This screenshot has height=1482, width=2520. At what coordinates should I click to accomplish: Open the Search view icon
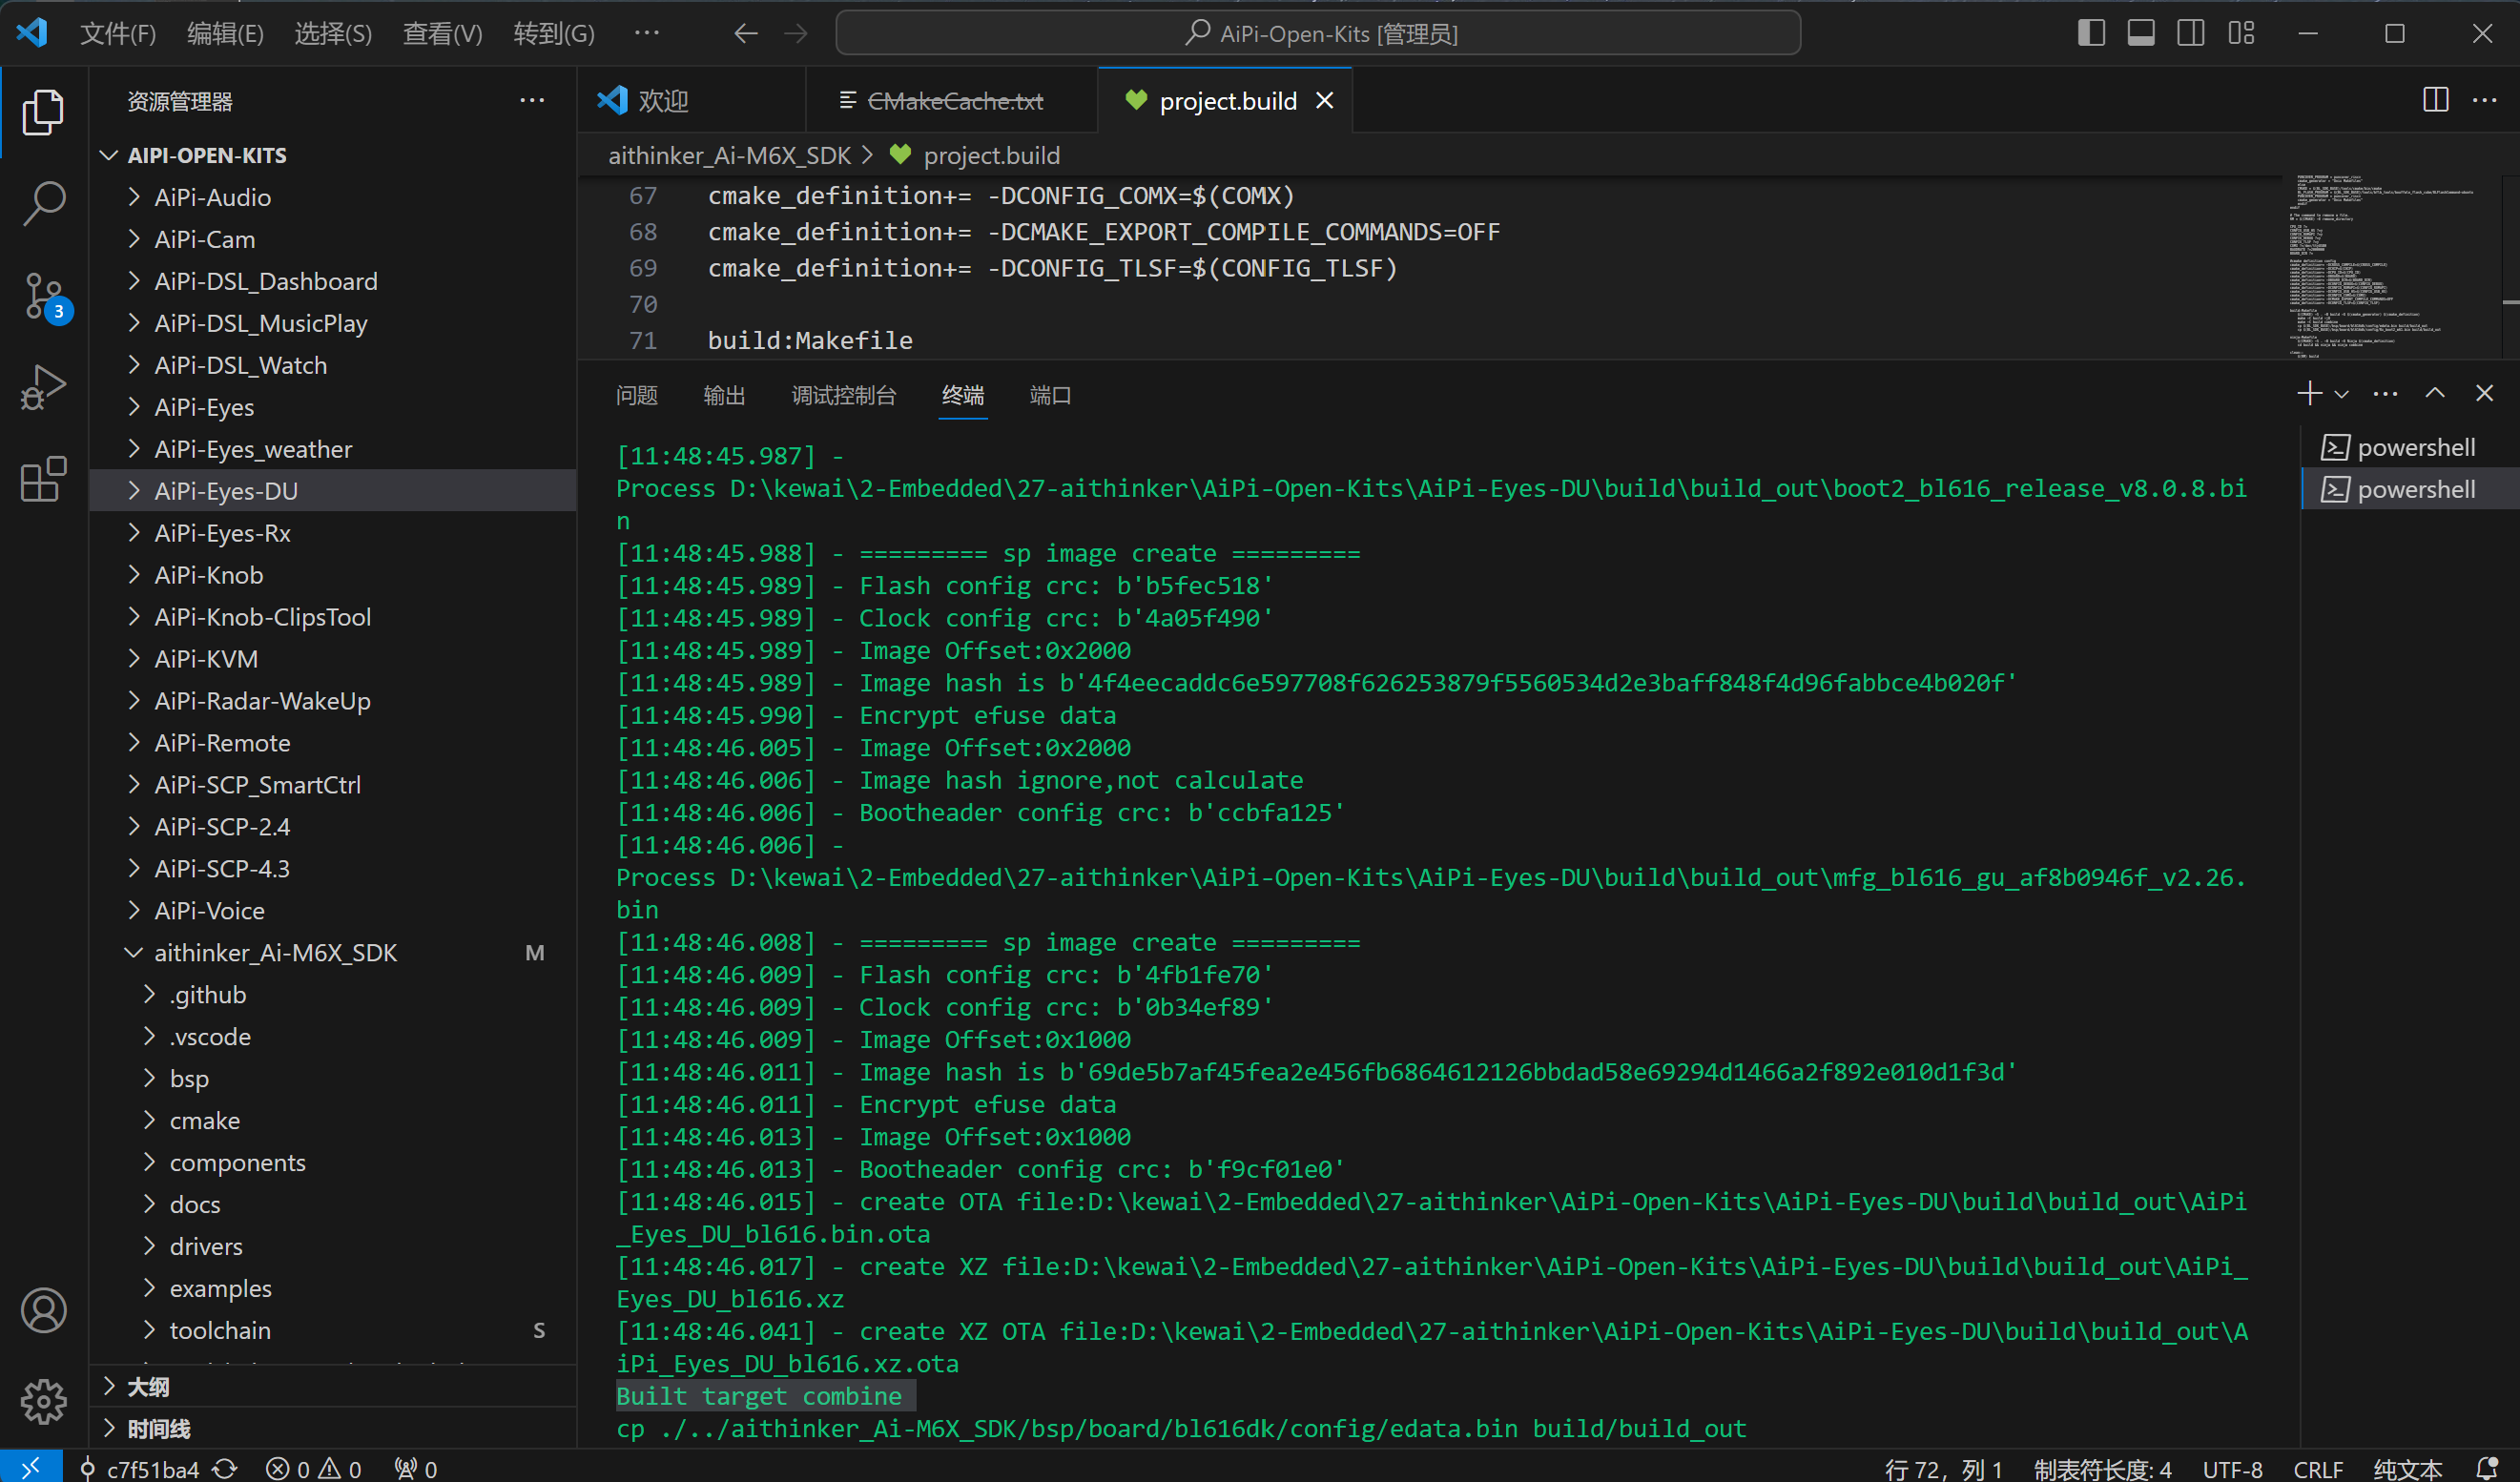[43, 203]
